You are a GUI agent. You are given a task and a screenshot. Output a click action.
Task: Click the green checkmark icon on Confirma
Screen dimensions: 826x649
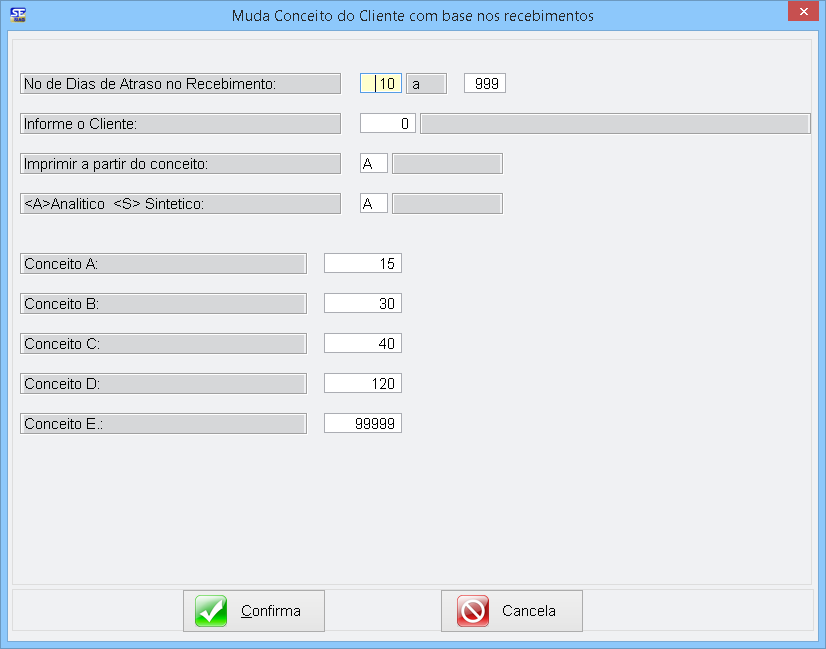click(x=211, y=611)
